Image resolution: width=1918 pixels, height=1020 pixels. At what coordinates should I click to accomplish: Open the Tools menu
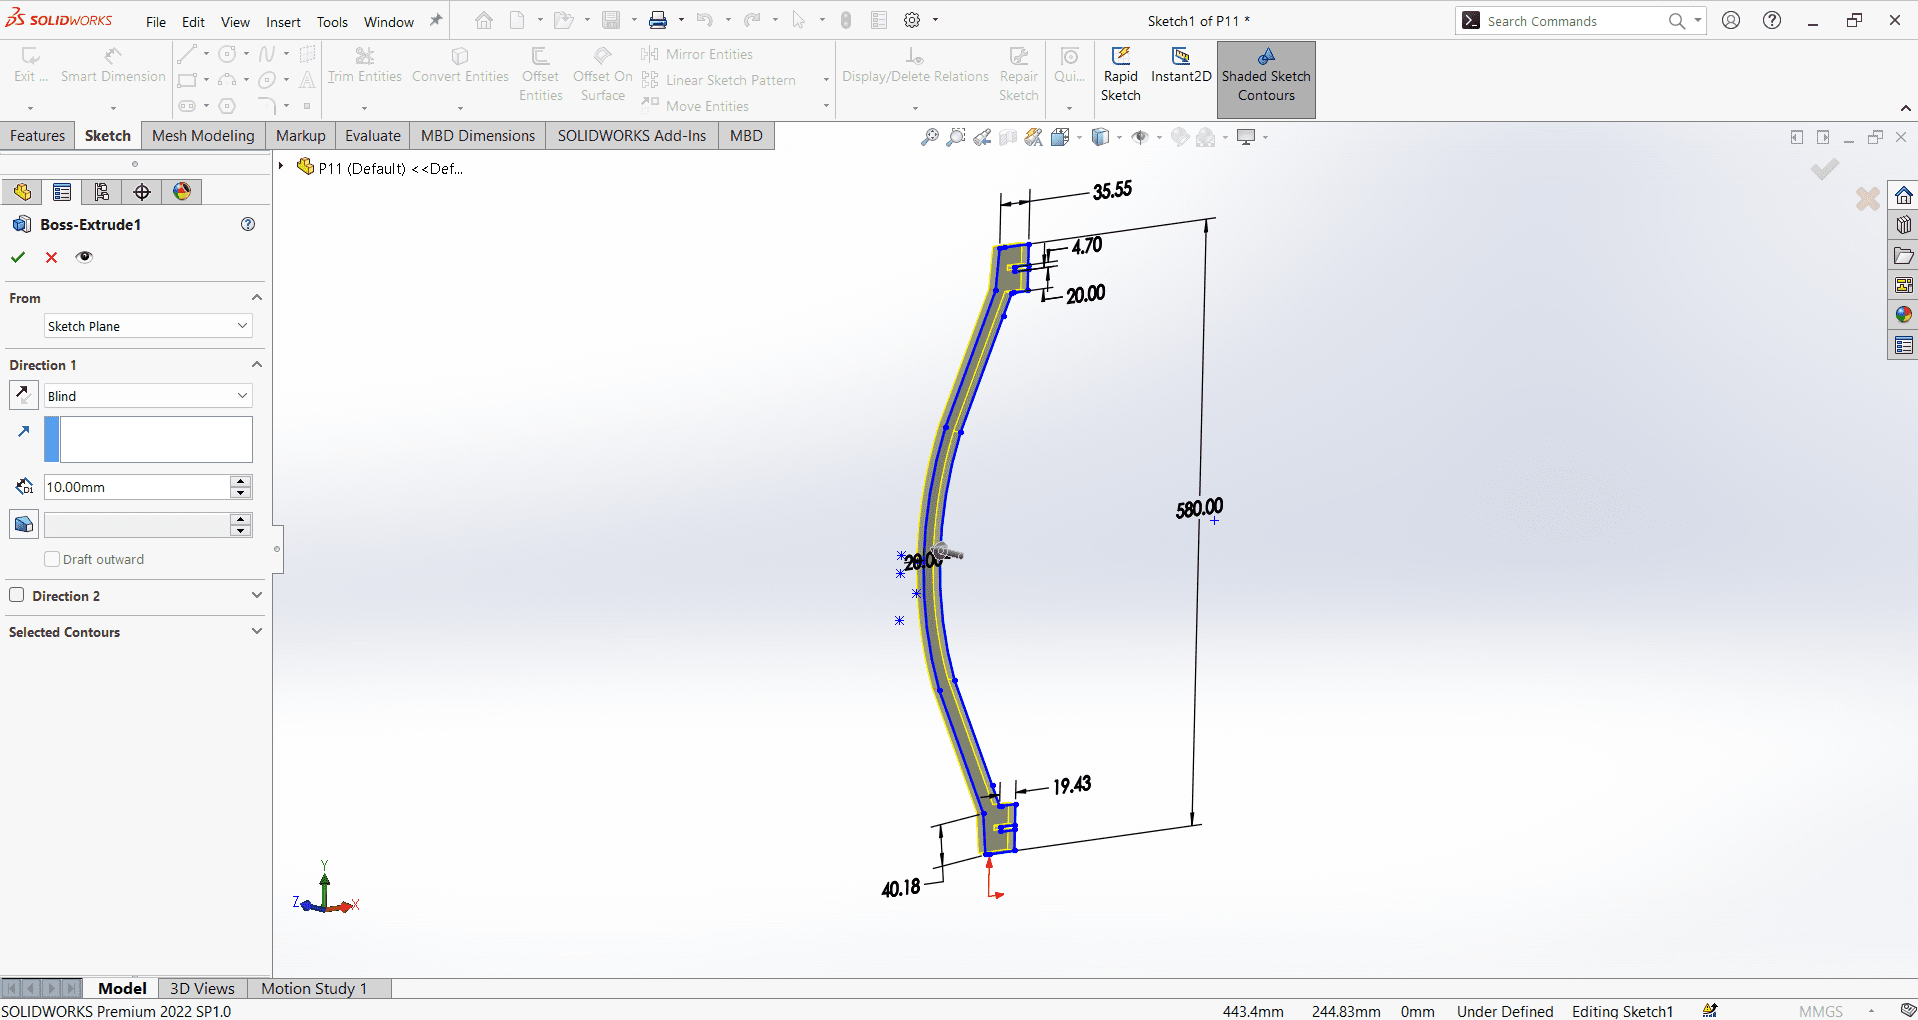click(332, 22)
